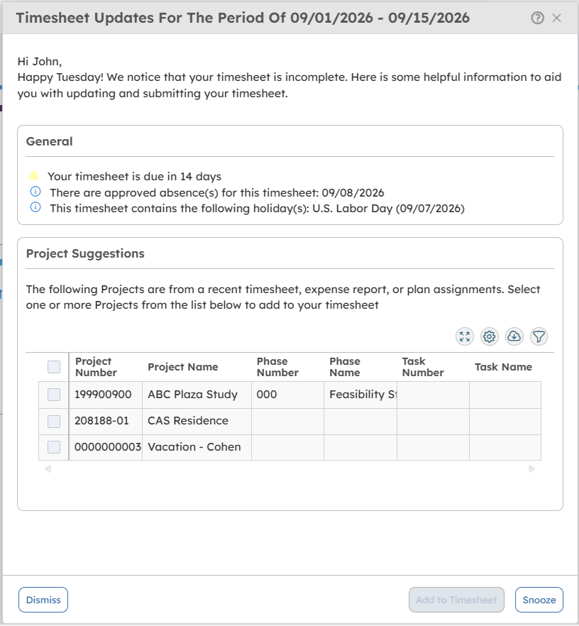Click the U.S. Labor Day holiday text
Viewport: 579px width, 626px height.
(257, 208)
